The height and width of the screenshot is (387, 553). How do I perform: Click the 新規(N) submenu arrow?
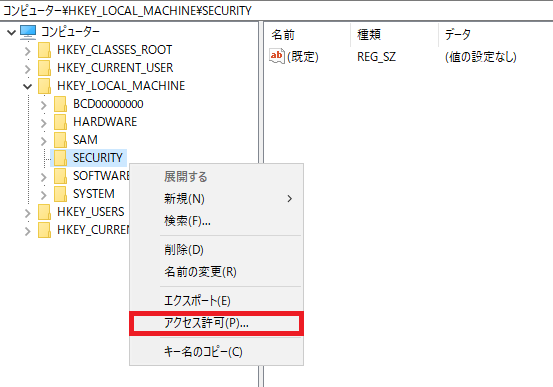290,199
